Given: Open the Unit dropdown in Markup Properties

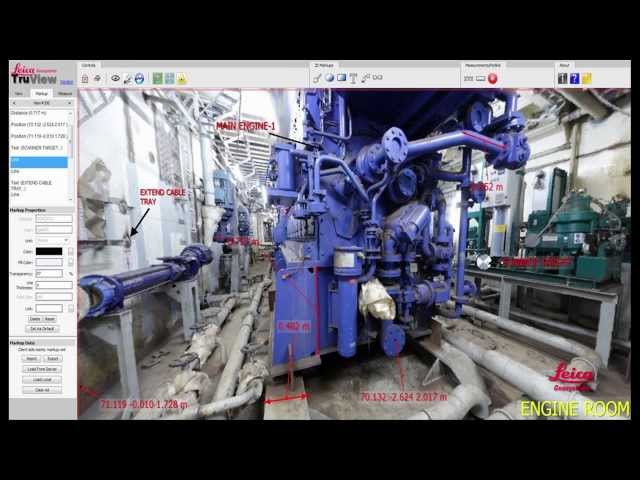Looking at the screenshot, I should coord(53,240).
